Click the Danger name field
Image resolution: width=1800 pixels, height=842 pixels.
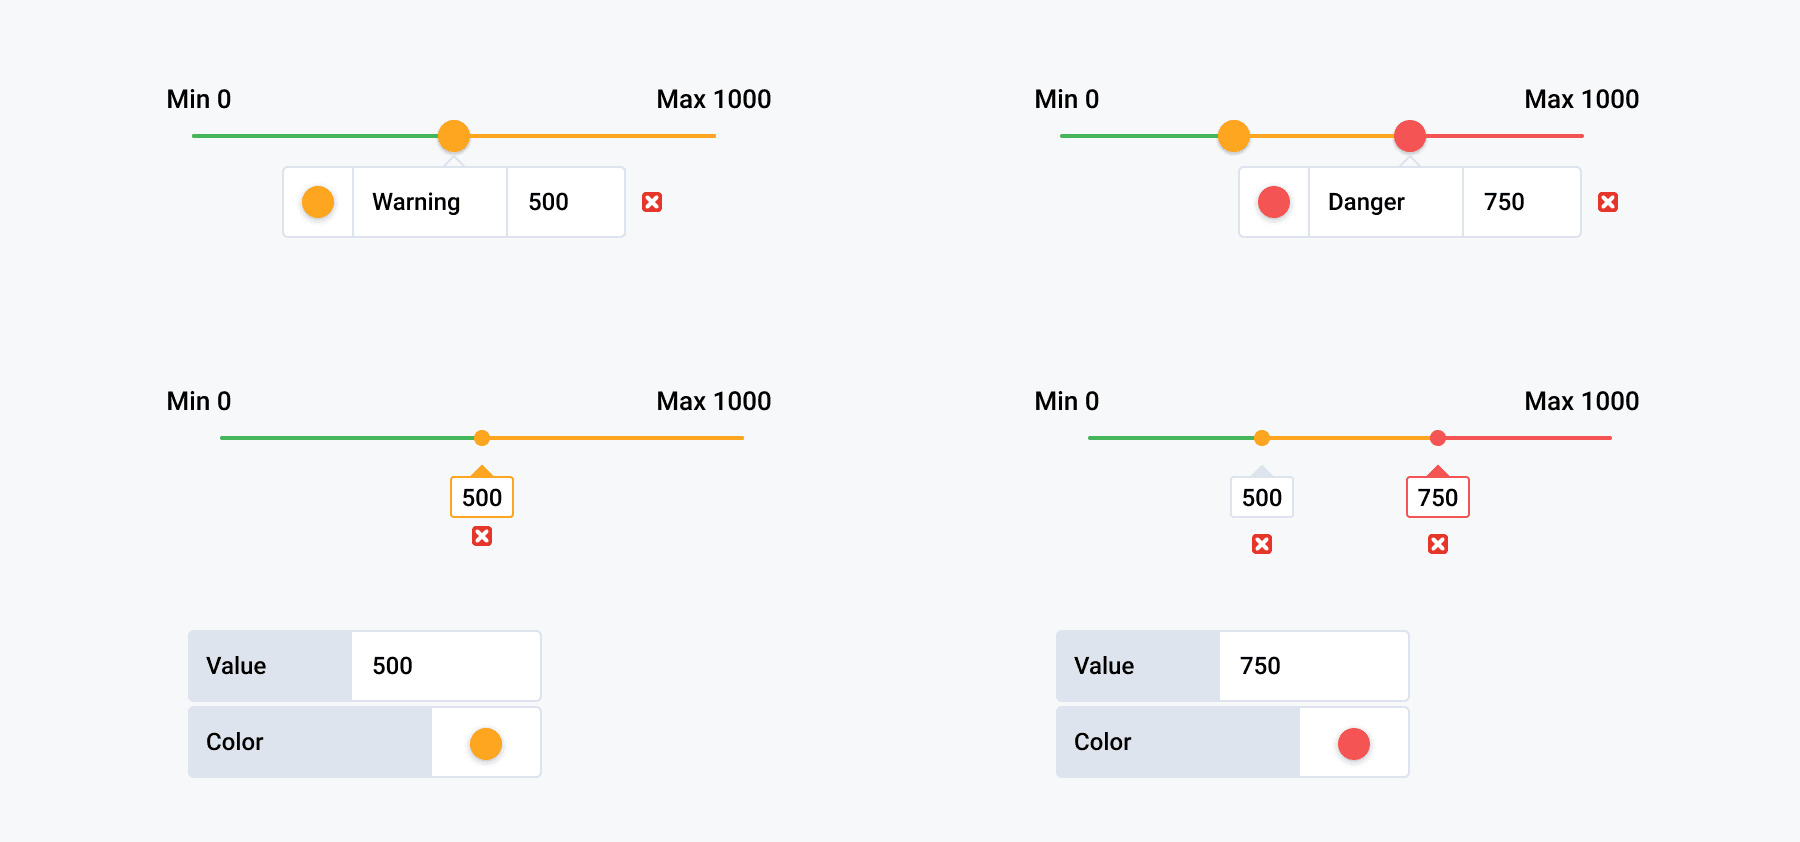click(1386, 202)
